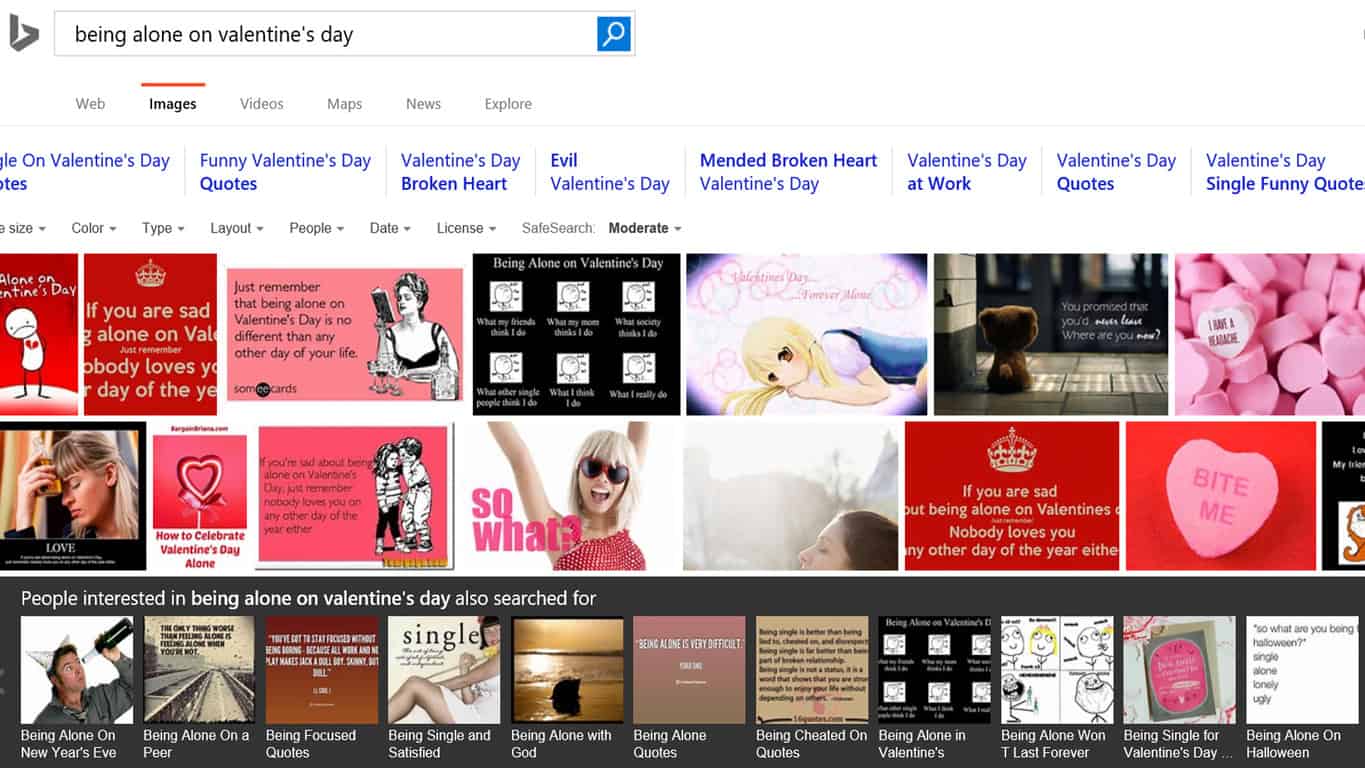This screenshot has width=1365, height=768.
Task: Click the blue search magnifier button
Action: [x=613, y=34]
